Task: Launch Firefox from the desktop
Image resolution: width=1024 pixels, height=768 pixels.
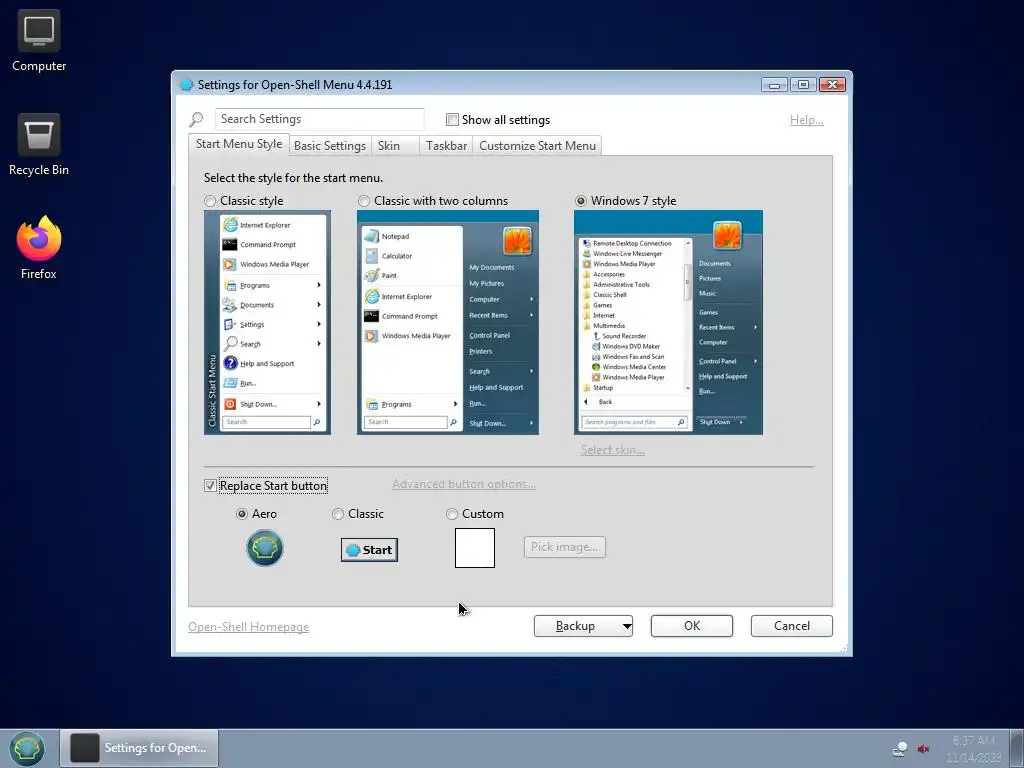Action: 39,248
